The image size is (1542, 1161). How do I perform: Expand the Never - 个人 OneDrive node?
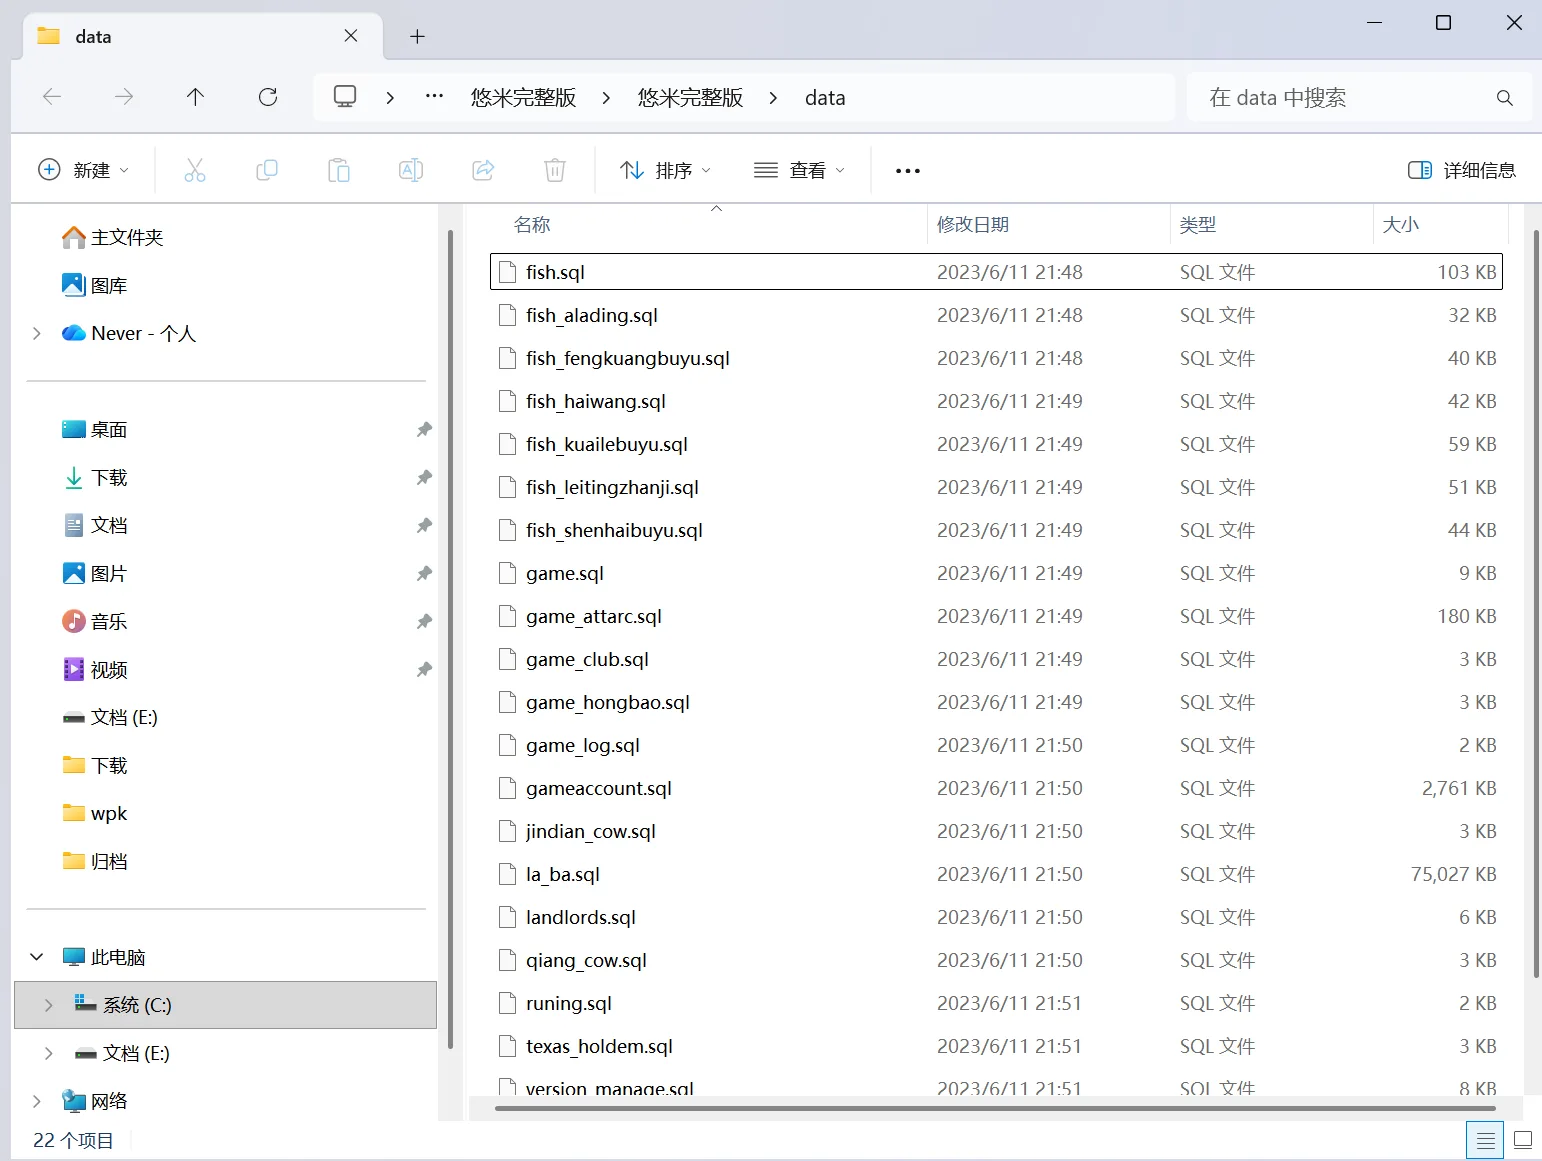(x=37, y=333)
